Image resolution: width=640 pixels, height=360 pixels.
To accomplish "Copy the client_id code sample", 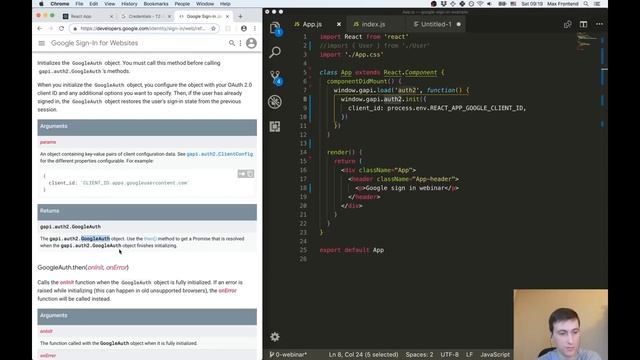I will click(250, 174).
